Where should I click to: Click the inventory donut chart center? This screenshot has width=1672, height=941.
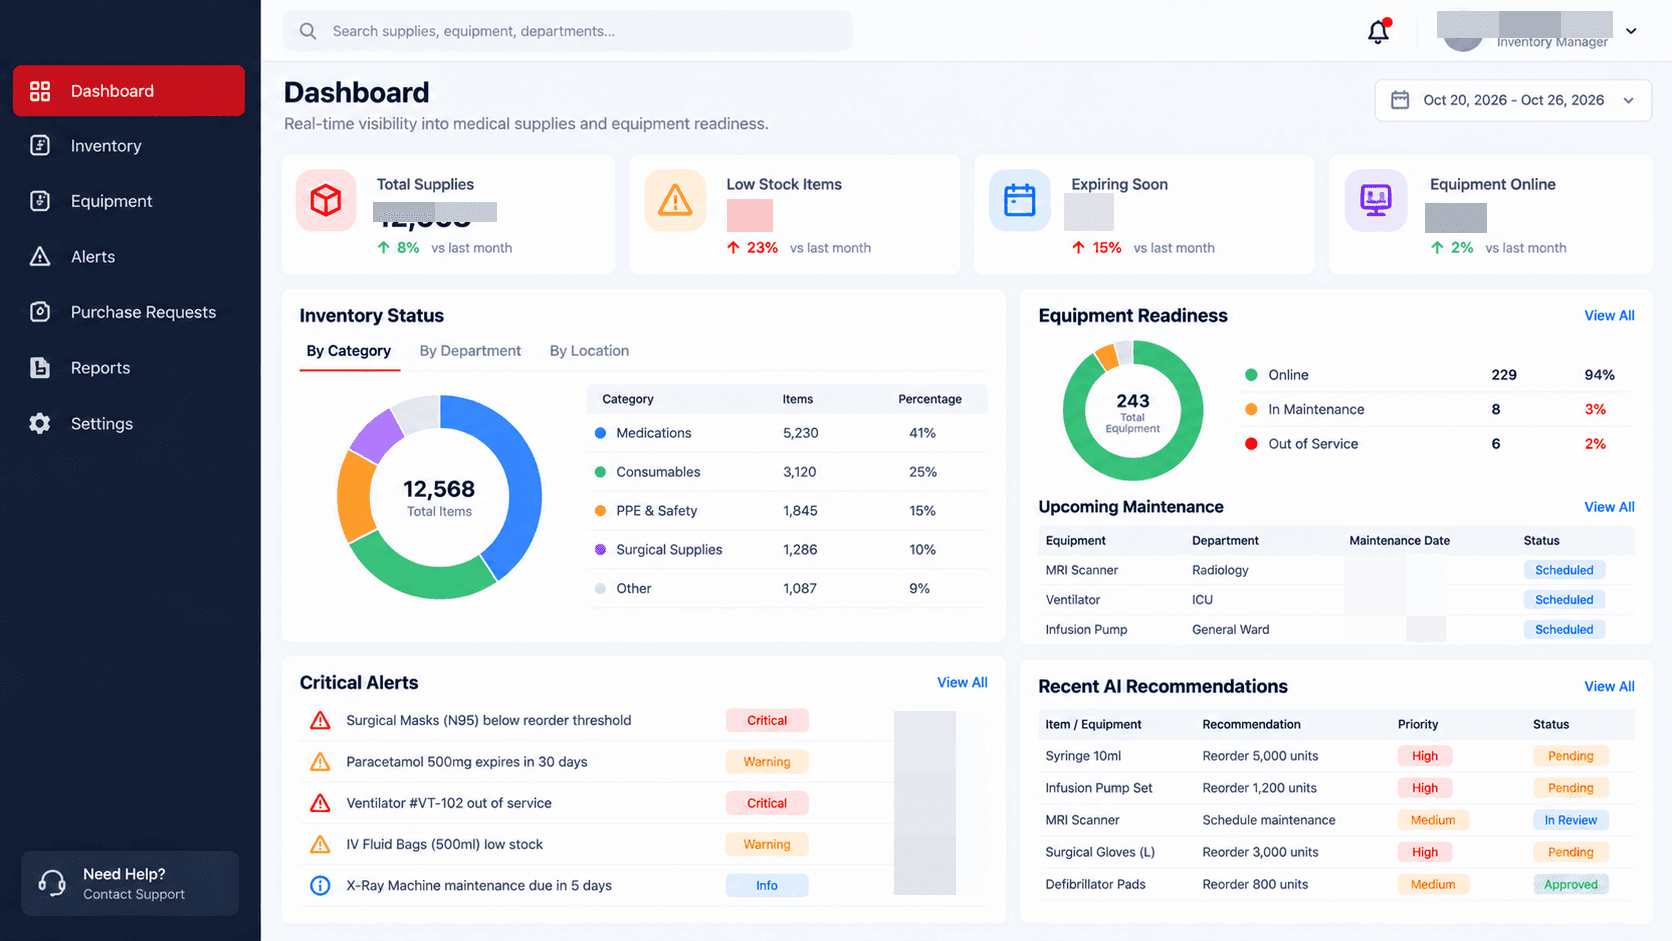tap(439, 497)
